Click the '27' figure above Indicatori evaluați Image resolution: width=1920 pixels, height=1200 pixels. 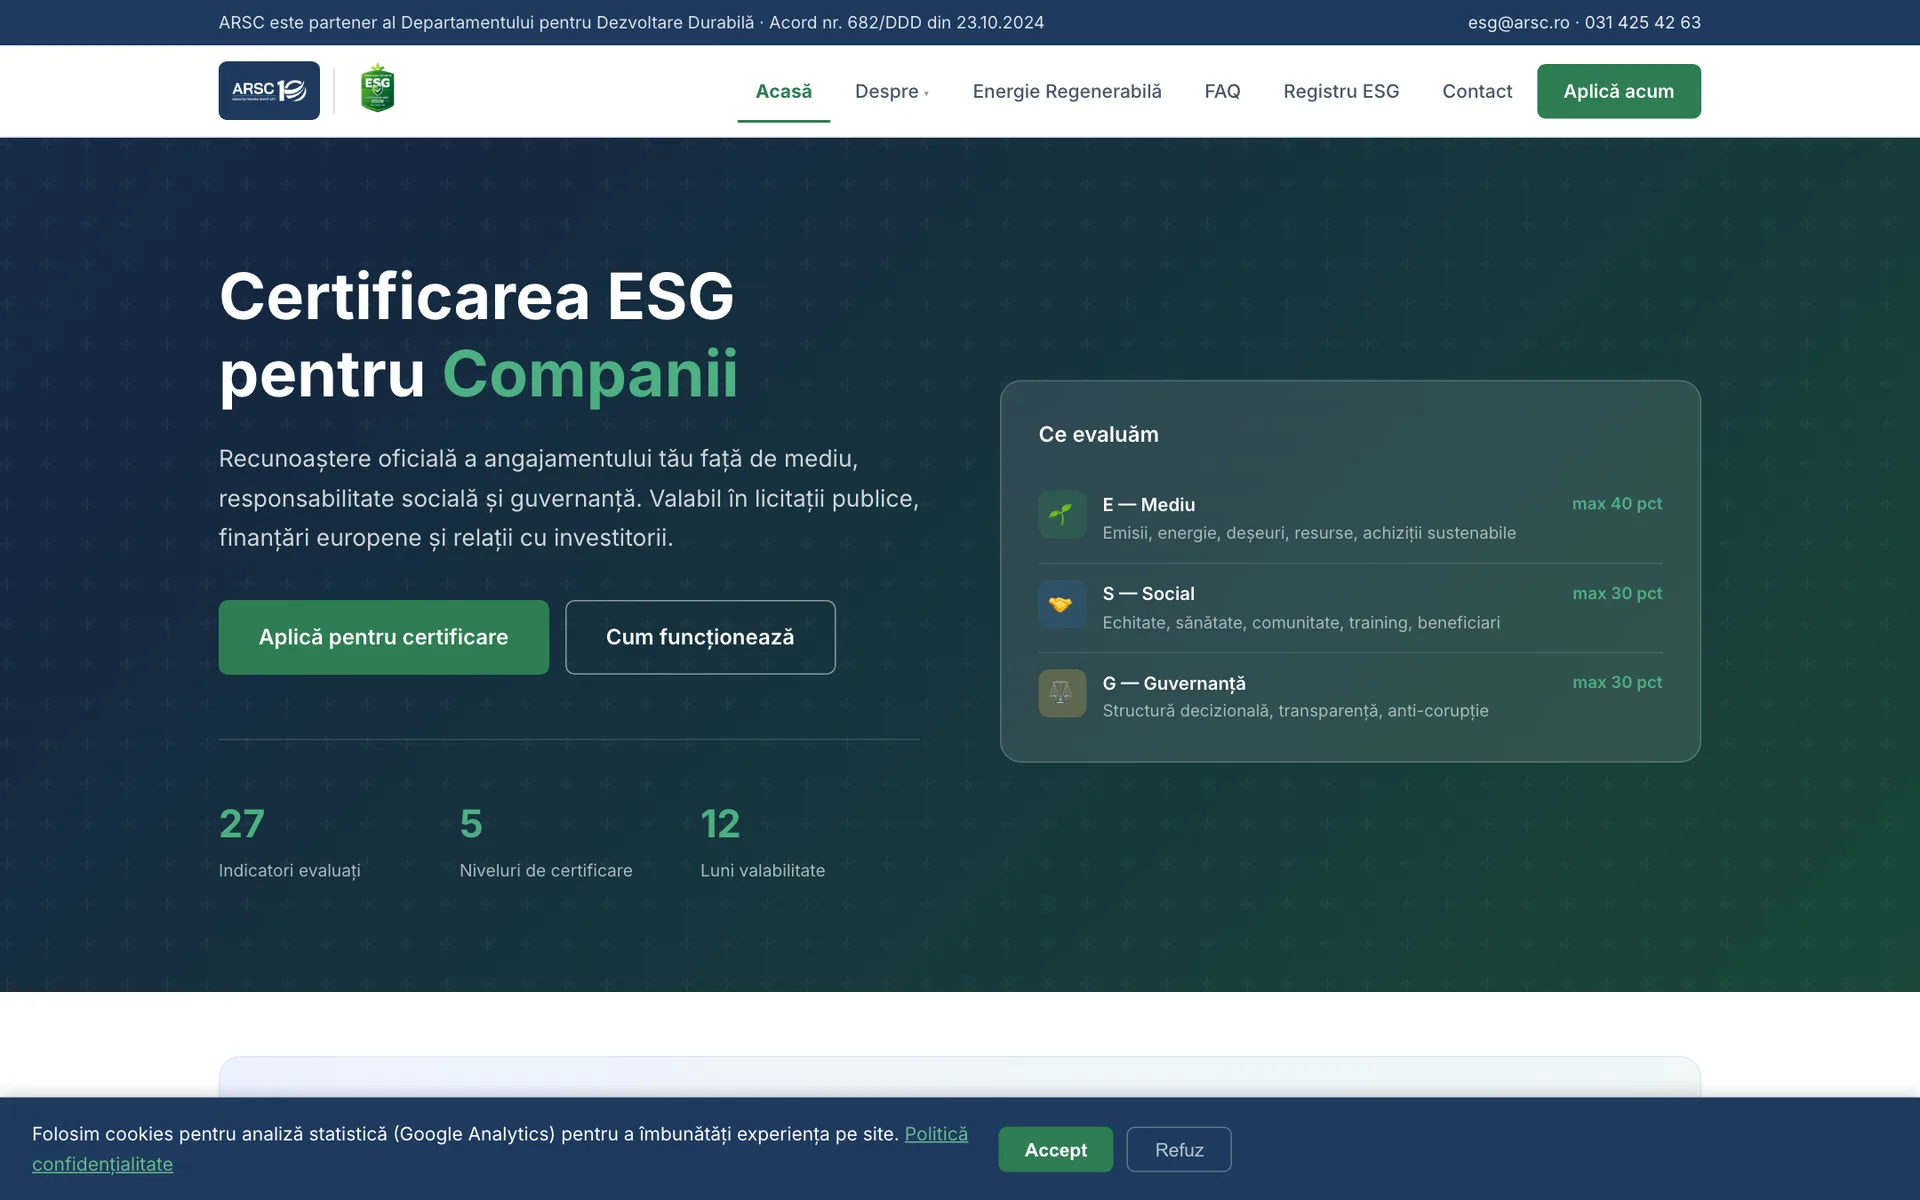[x=242, y=824]
